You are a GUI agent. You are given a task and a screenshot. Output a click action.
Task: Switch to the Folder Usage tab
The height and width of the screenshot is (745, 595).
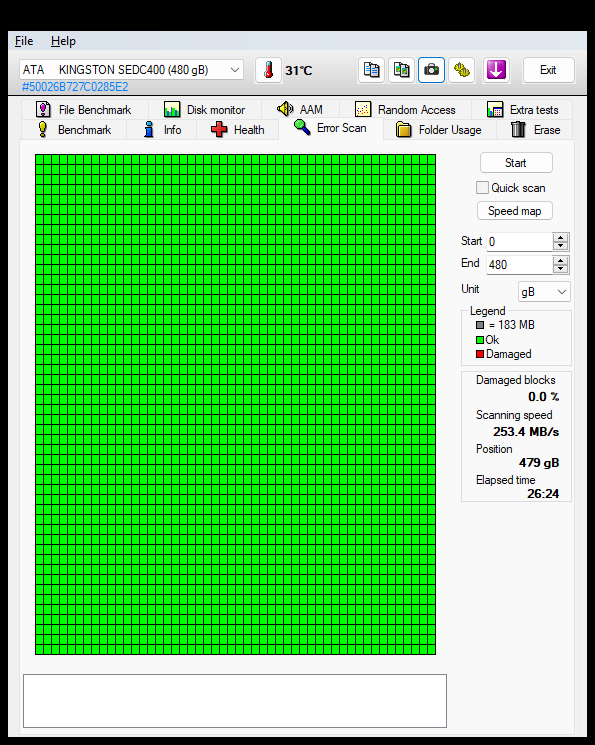[x=440, y=130]
